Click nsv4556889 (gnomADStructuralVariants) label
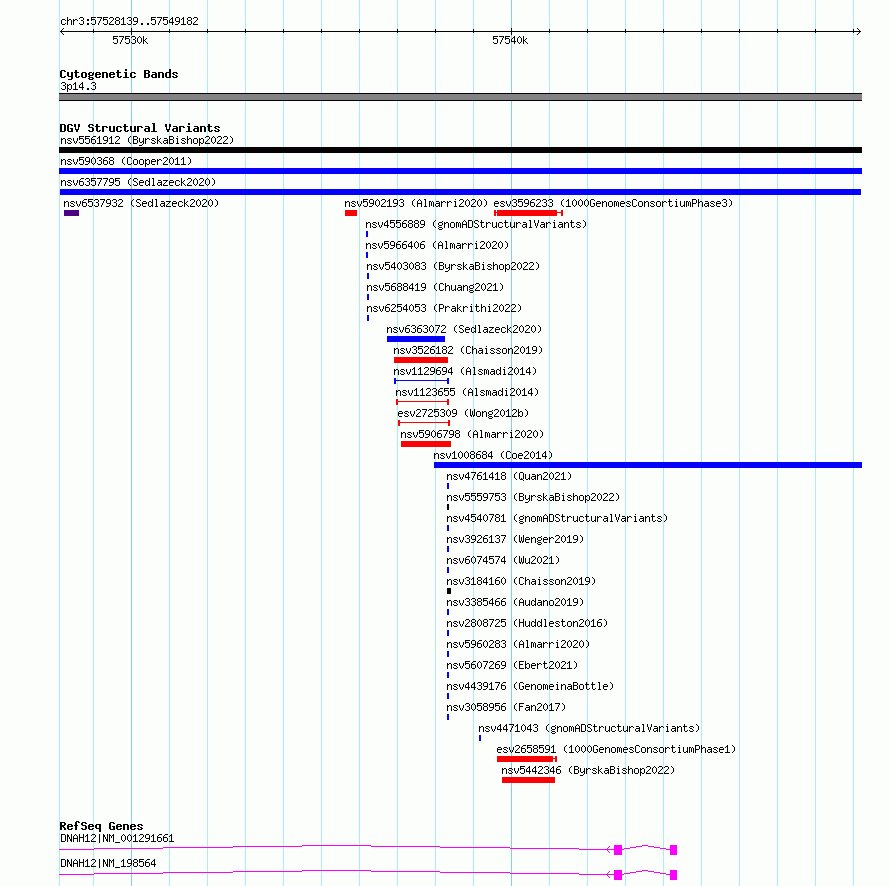Viewport: 890px width, 886px height. (476, 224)
